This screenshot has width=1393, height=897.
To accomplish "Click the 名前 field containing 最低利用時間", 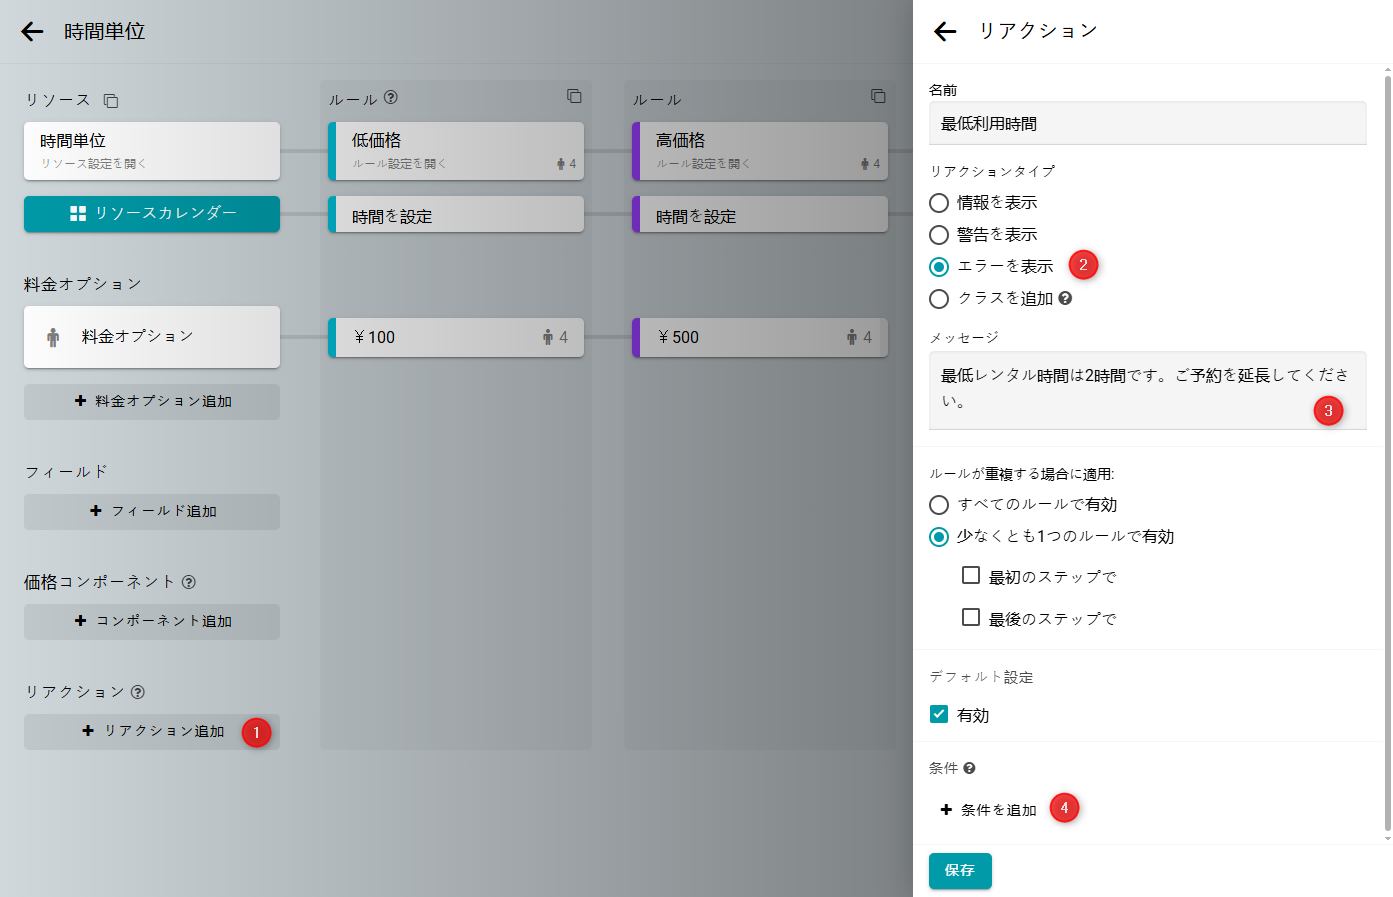I will (x=1148, y=123).
